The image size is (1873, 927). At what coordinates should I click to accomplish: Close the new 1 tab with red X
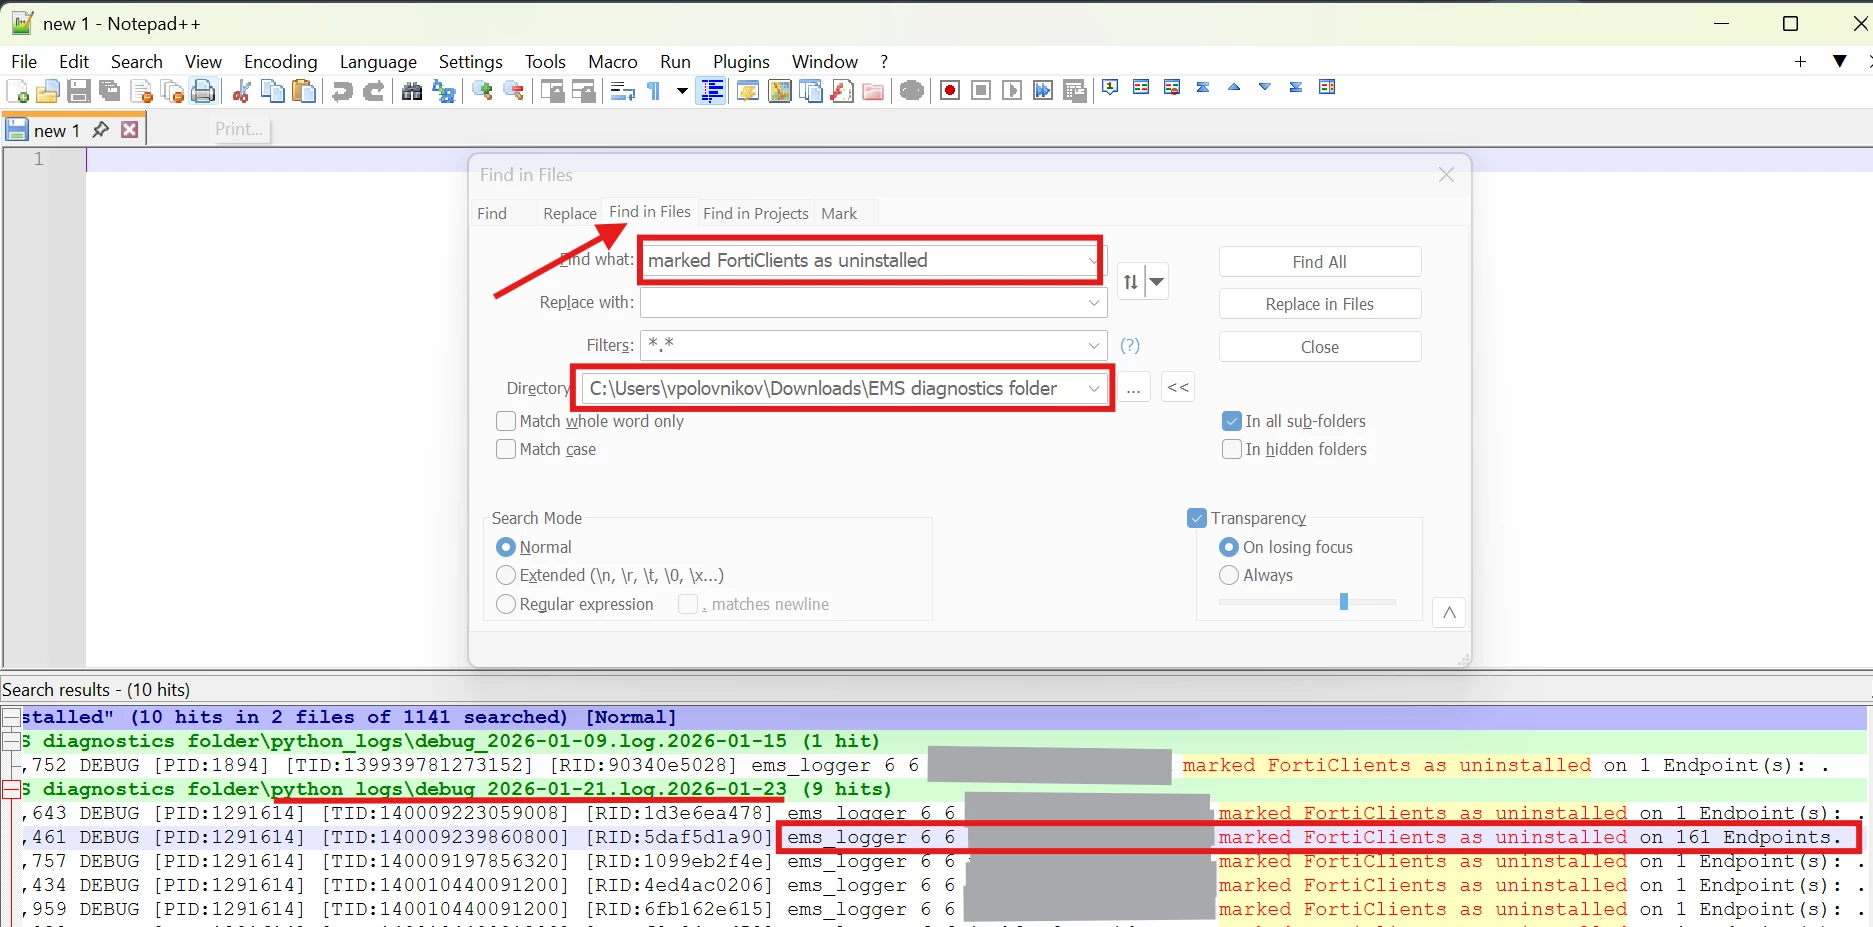(129, 130)
